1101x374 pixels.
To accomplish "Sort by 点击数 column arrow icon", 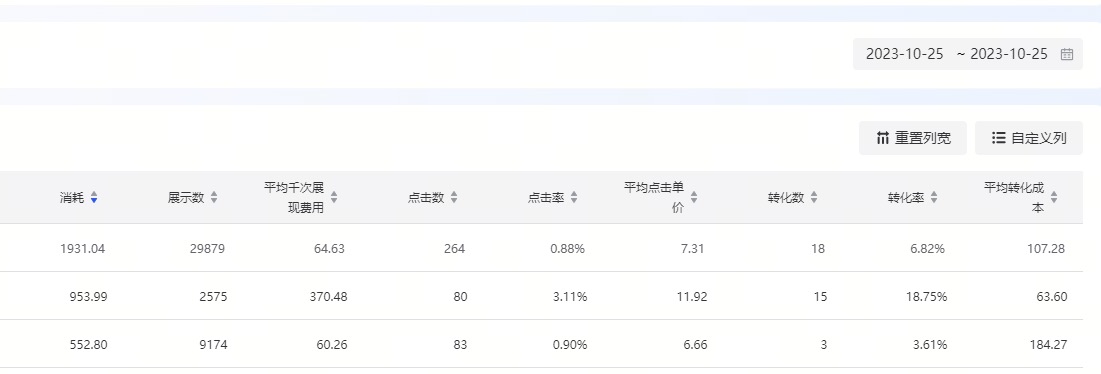I will [x=454, y=198].
